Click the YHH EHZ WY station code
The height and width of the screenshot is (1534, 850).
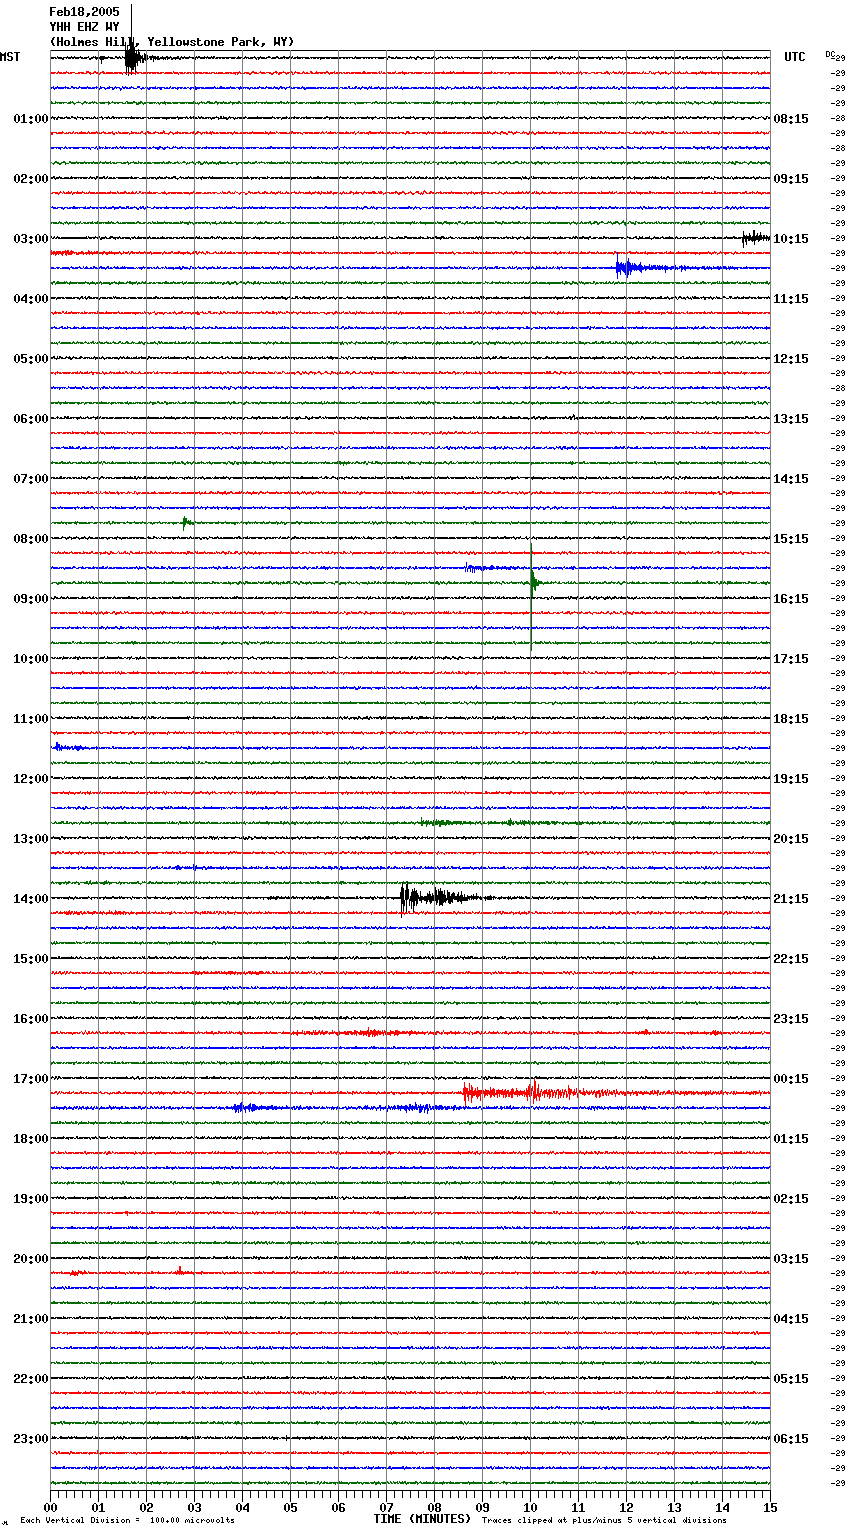pos(84,27)
